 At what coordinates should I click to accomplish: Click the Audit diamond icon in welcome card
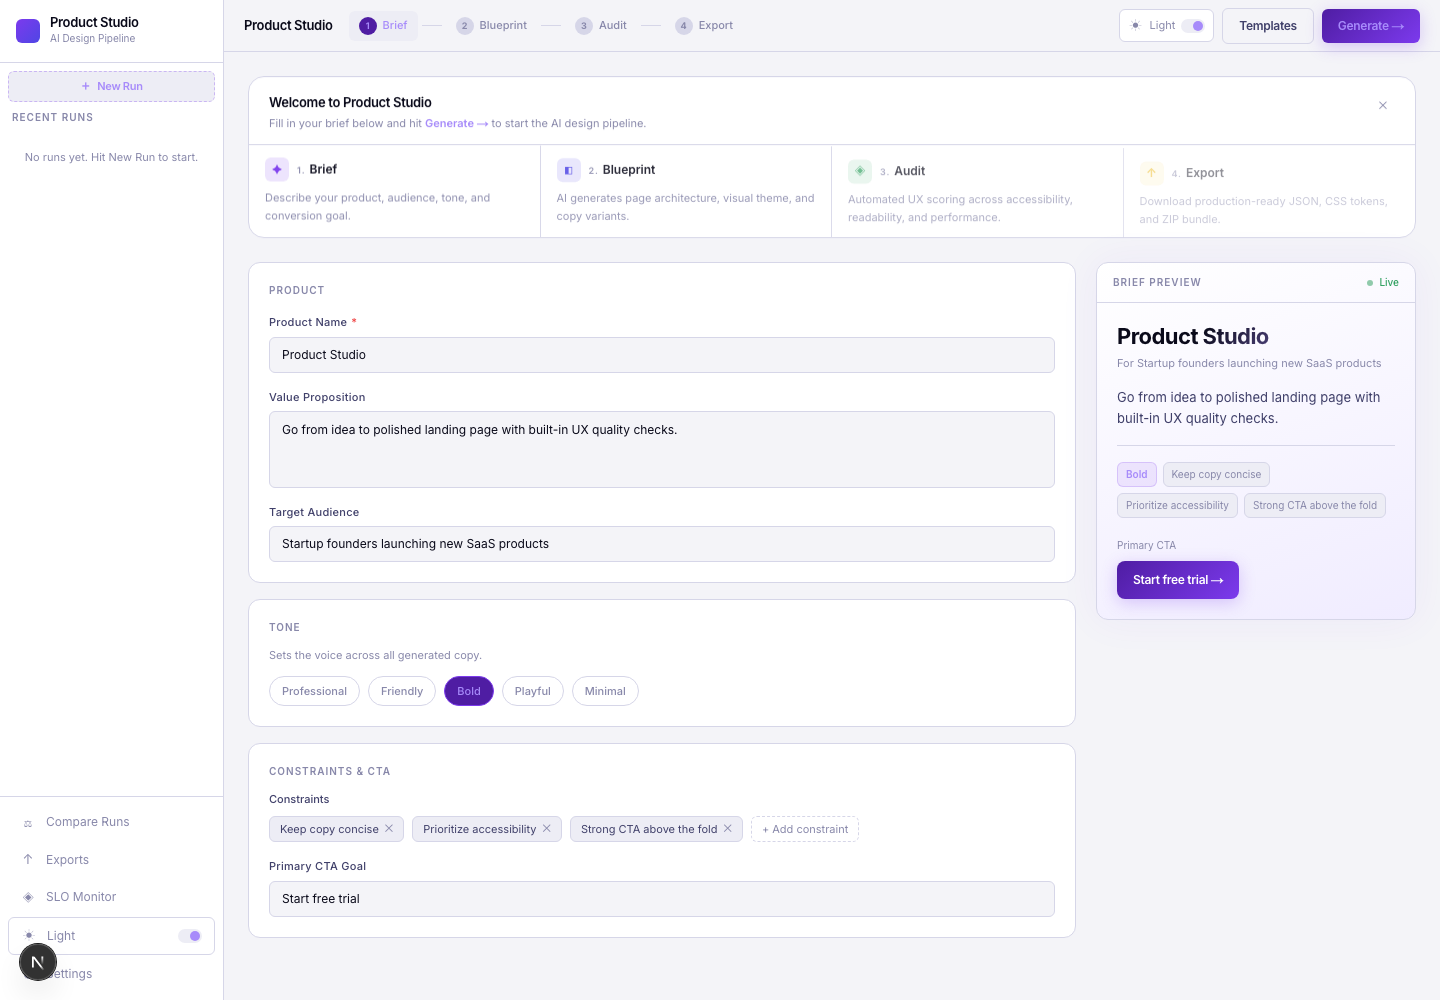pos(860,171)
